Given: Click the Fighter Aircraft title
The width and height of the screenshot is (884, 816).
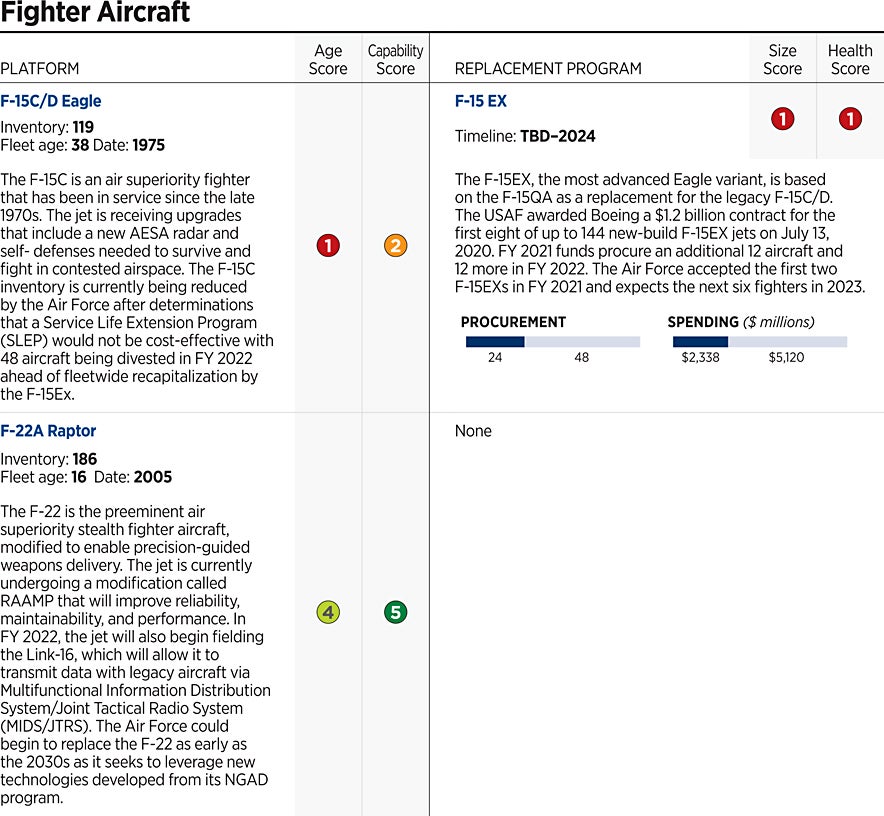Looking at the screenshot, I should tap(95, 14).
